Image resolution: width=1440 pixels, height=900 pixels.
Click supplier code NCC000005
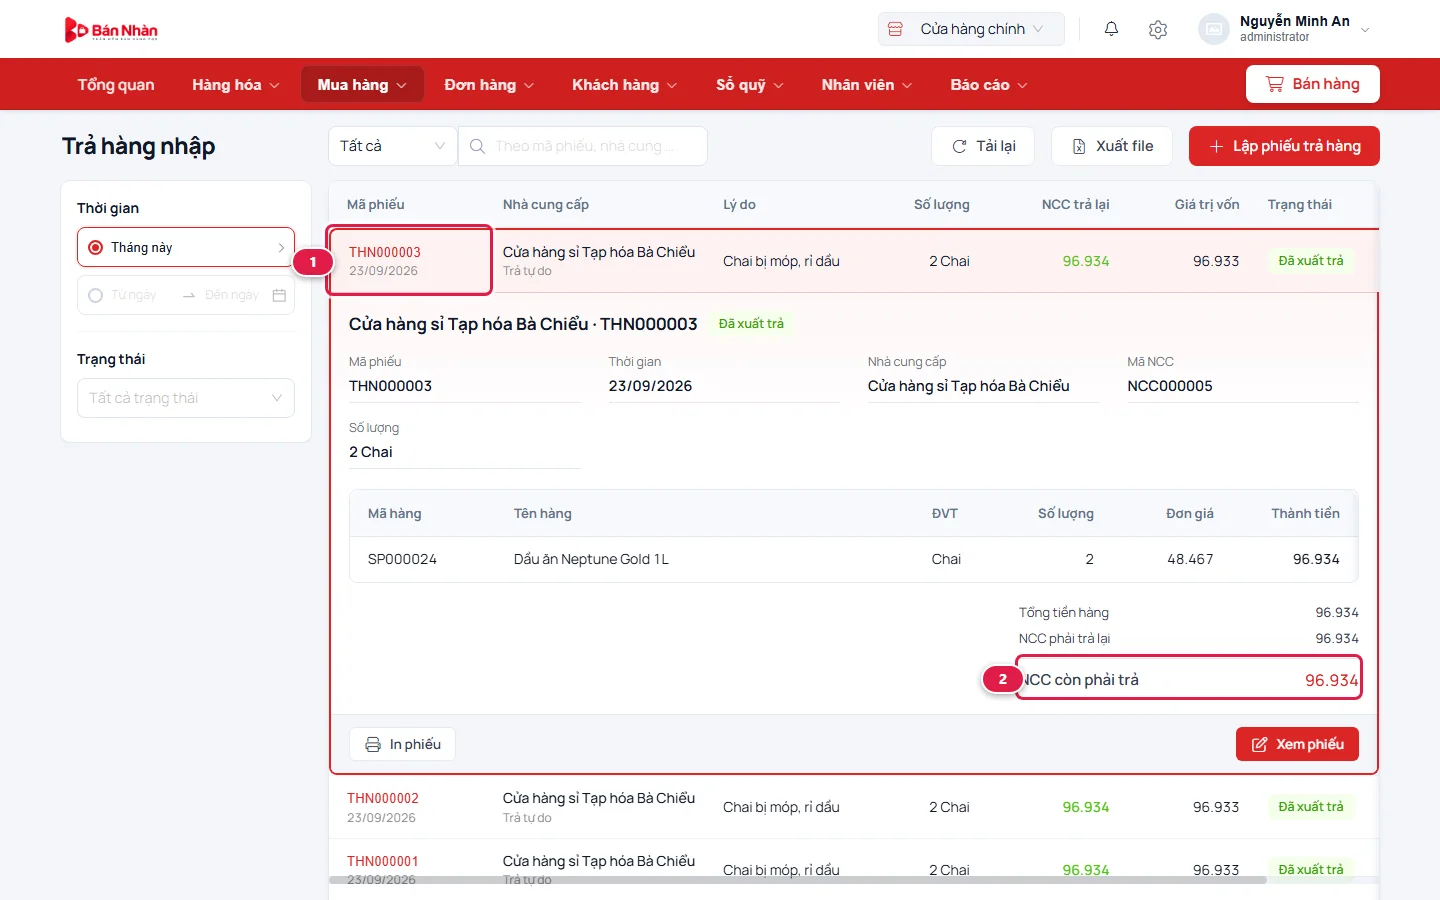[1170, 386]
